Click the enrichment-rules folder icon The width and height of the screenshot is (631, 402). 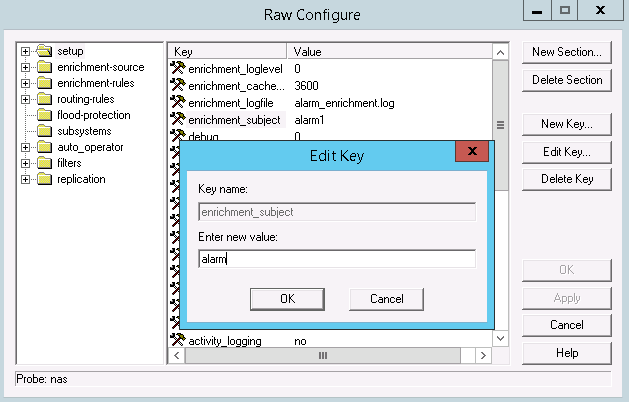click(x=44, y=83)
